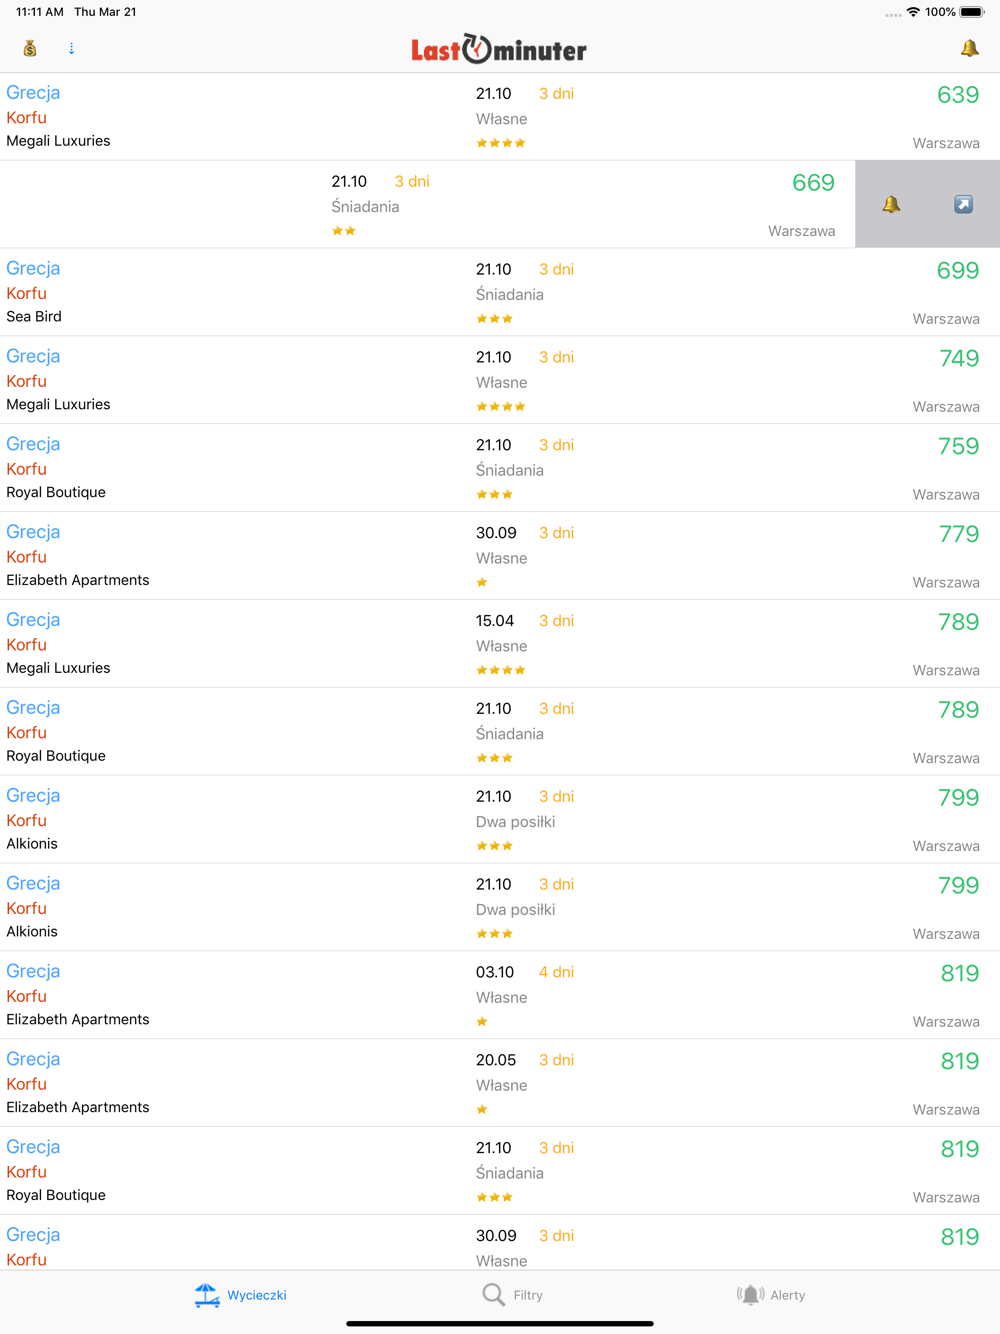Screen dimensions: 1000x1334
Task: Tap the bell icon in top bar
Action: pos(969,48)
